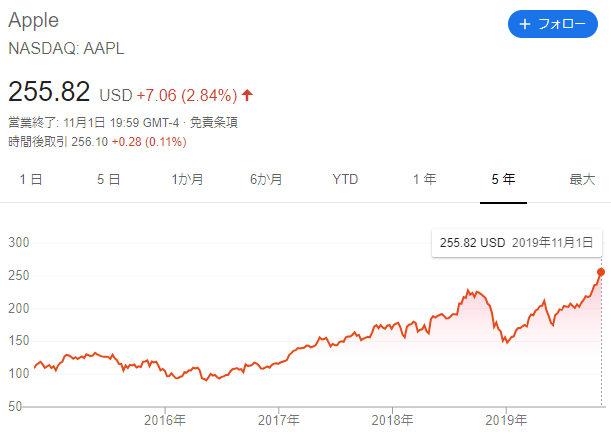Click the 2016年 x-axis label
The height and width of the screenshot is (434, 611).
[165, 417]
